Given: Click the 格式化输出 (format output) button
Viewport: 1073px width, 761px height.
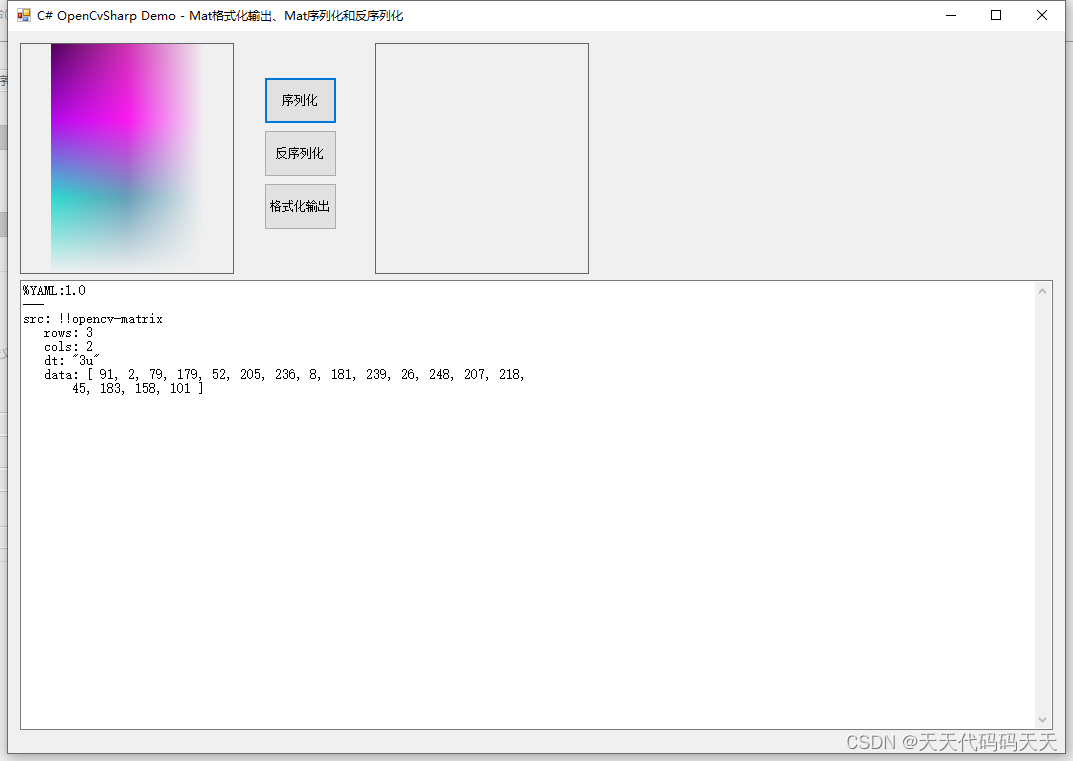Looking at the screenshot, I should coord(300,206).
